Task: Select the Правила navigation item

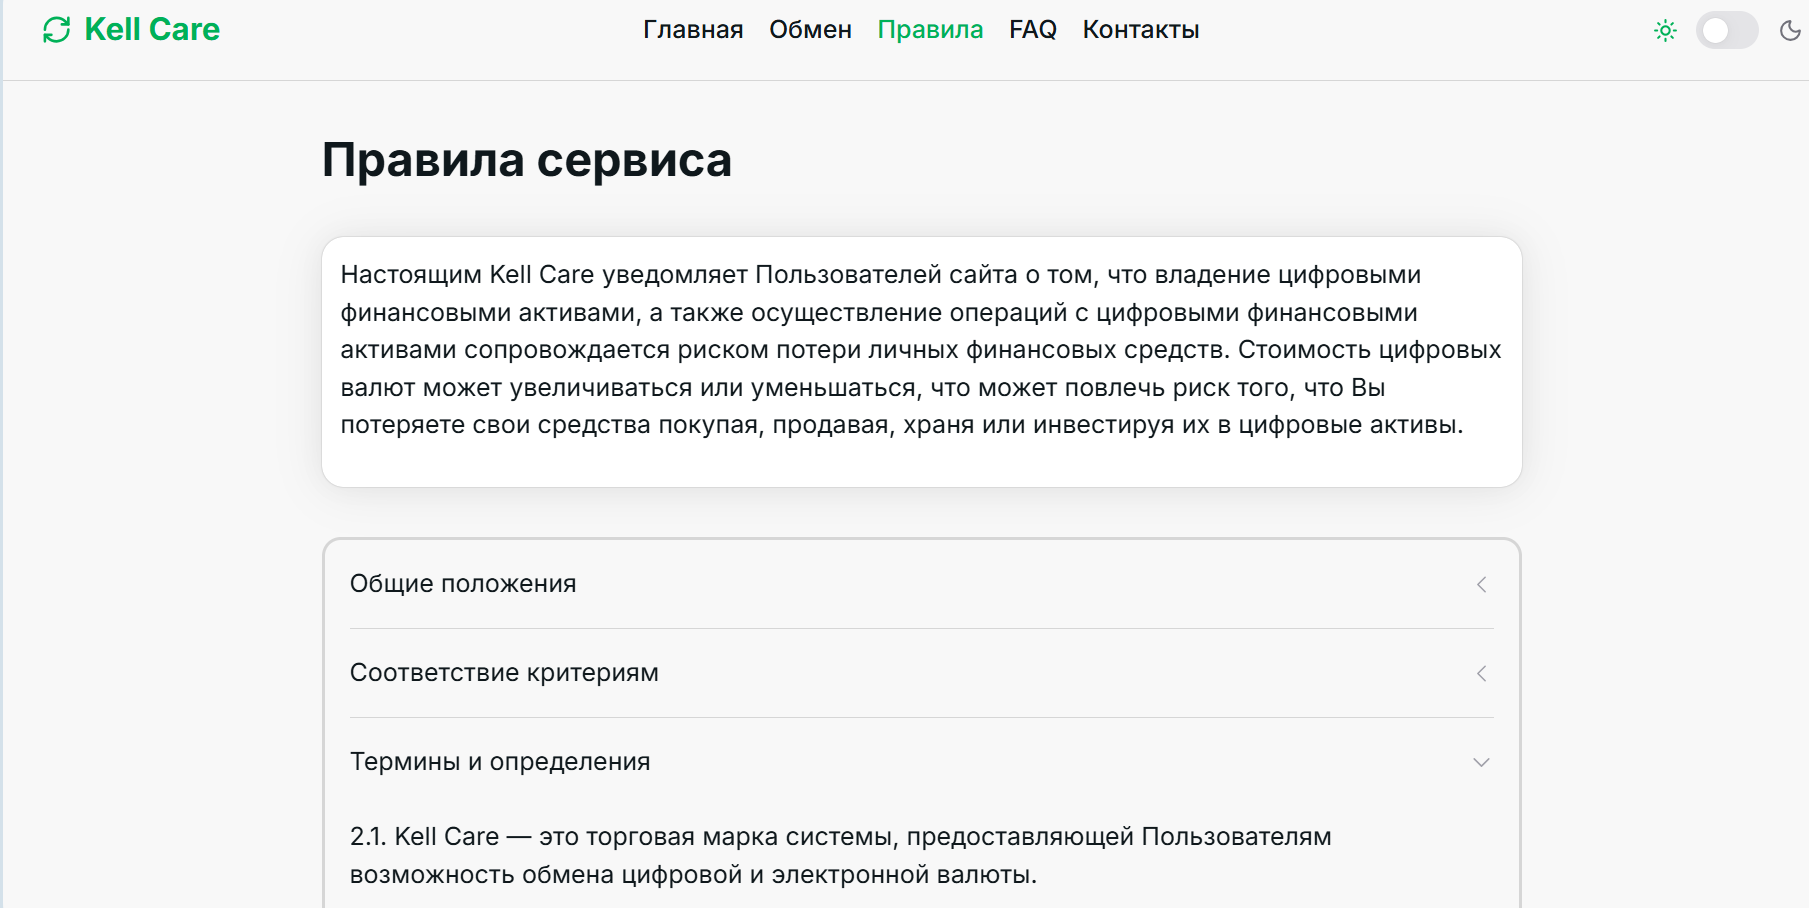Action: coord(930,30)
